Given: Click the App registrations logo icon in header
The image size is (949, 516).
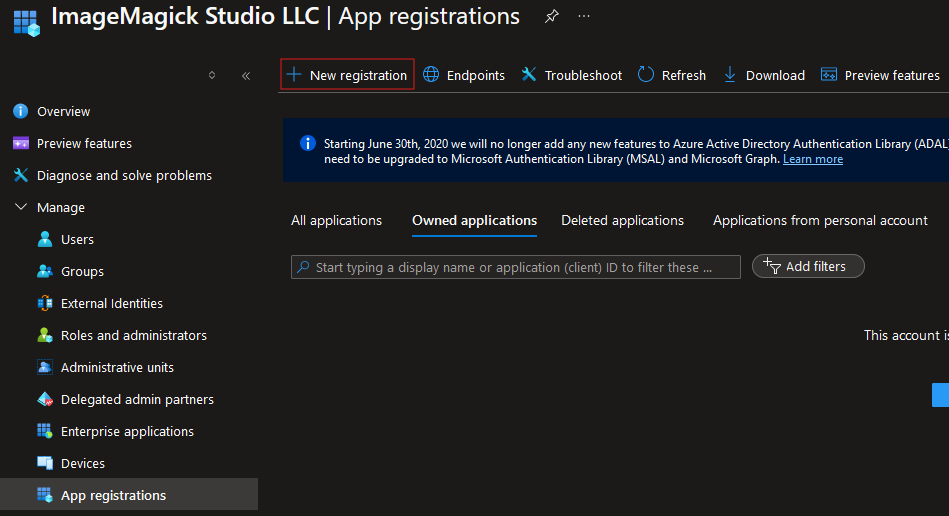Looking at the screenshot, I should pos(27,23).
